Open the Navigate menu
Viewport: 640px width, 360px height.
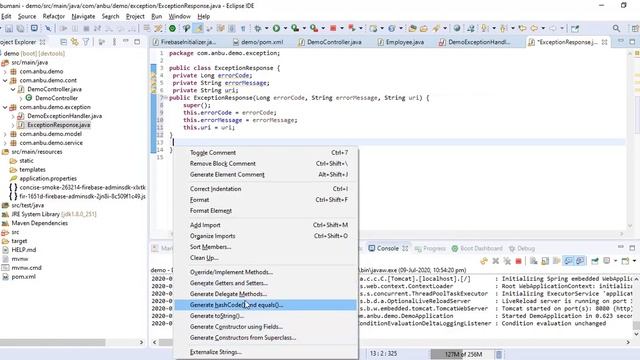point(83,16)
